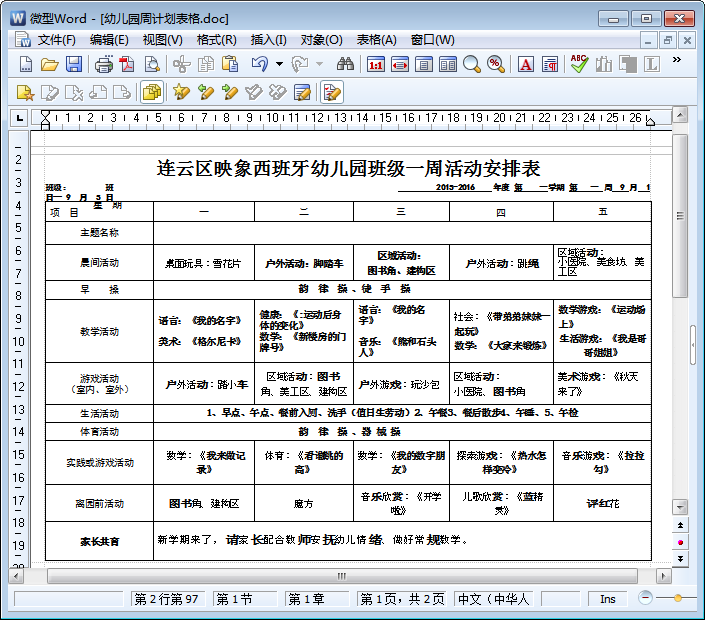705x620 pixels.
Task: Toggle paragraph formatting marks icon
Action: coord(550,65)
